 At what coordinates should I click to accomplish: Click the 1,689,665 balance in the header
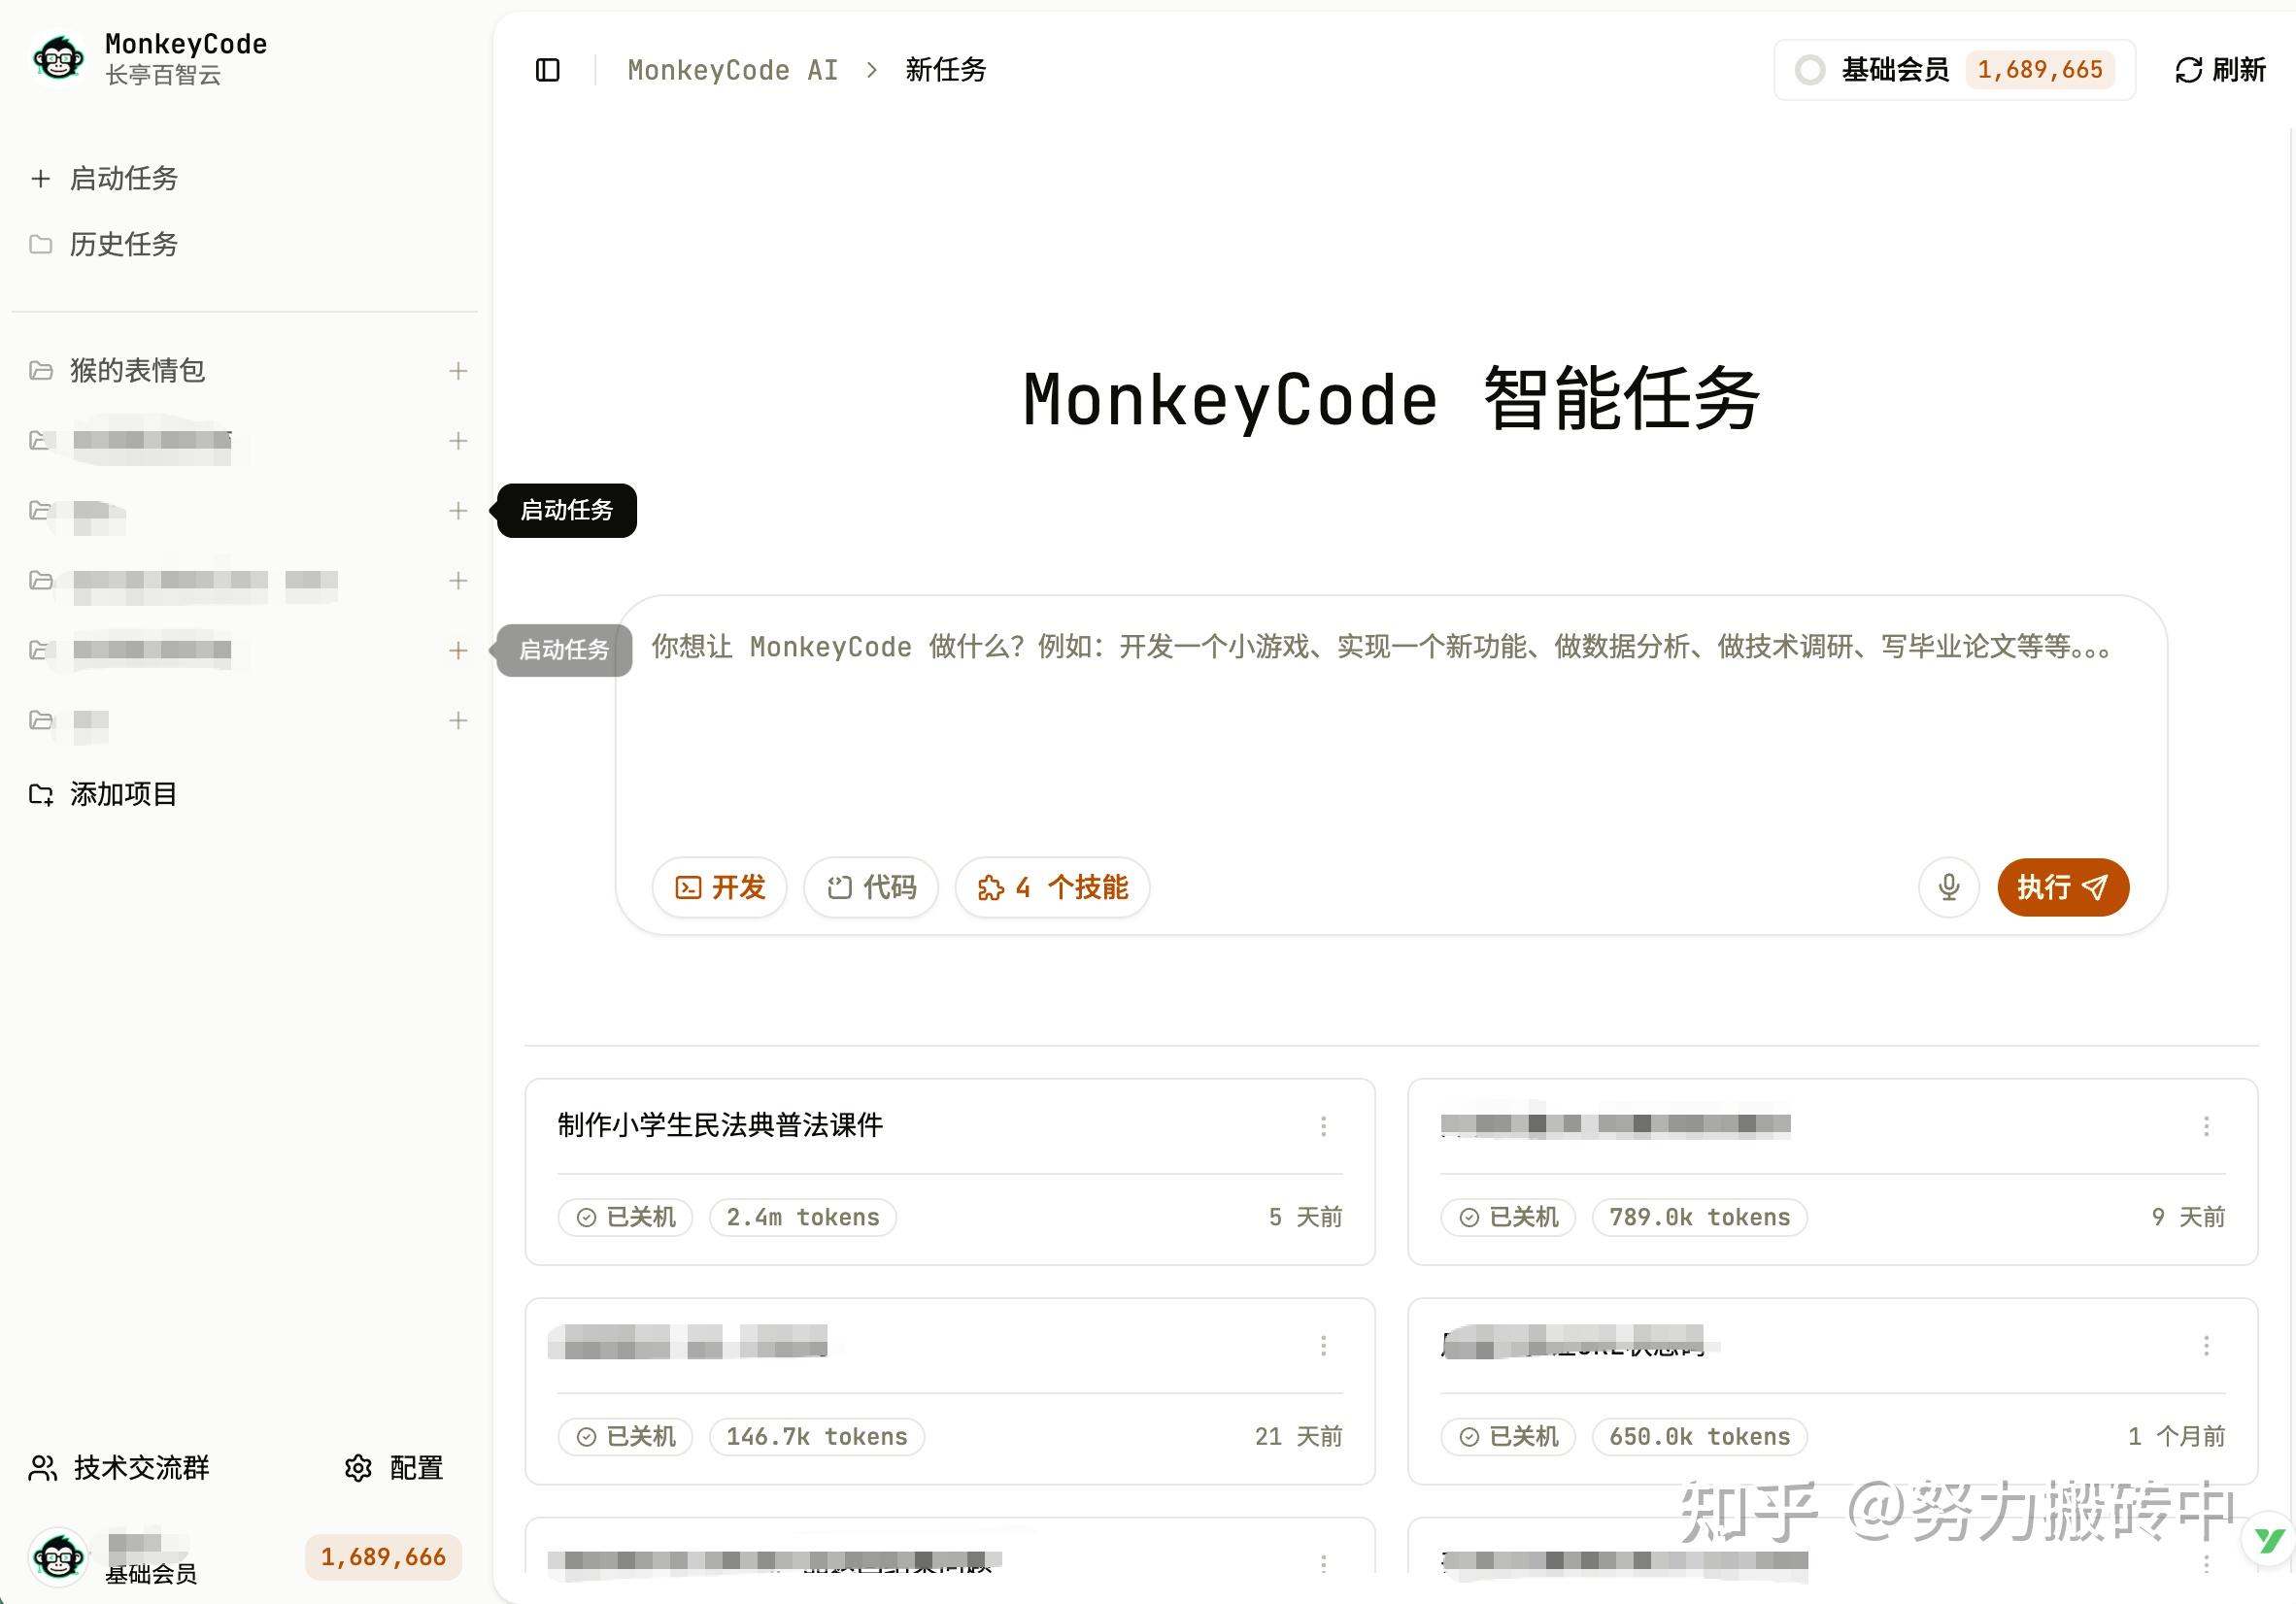click(x=2040, y=70)
